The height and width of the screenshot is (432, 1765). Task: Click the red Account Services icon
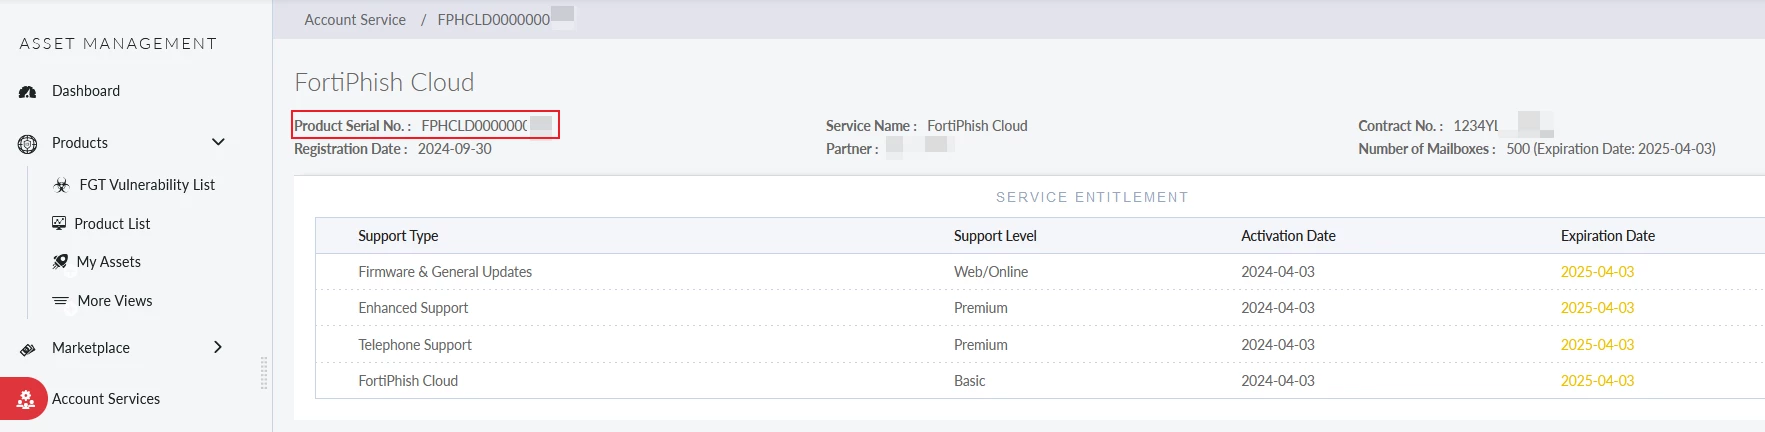click(x=24, y=399)
